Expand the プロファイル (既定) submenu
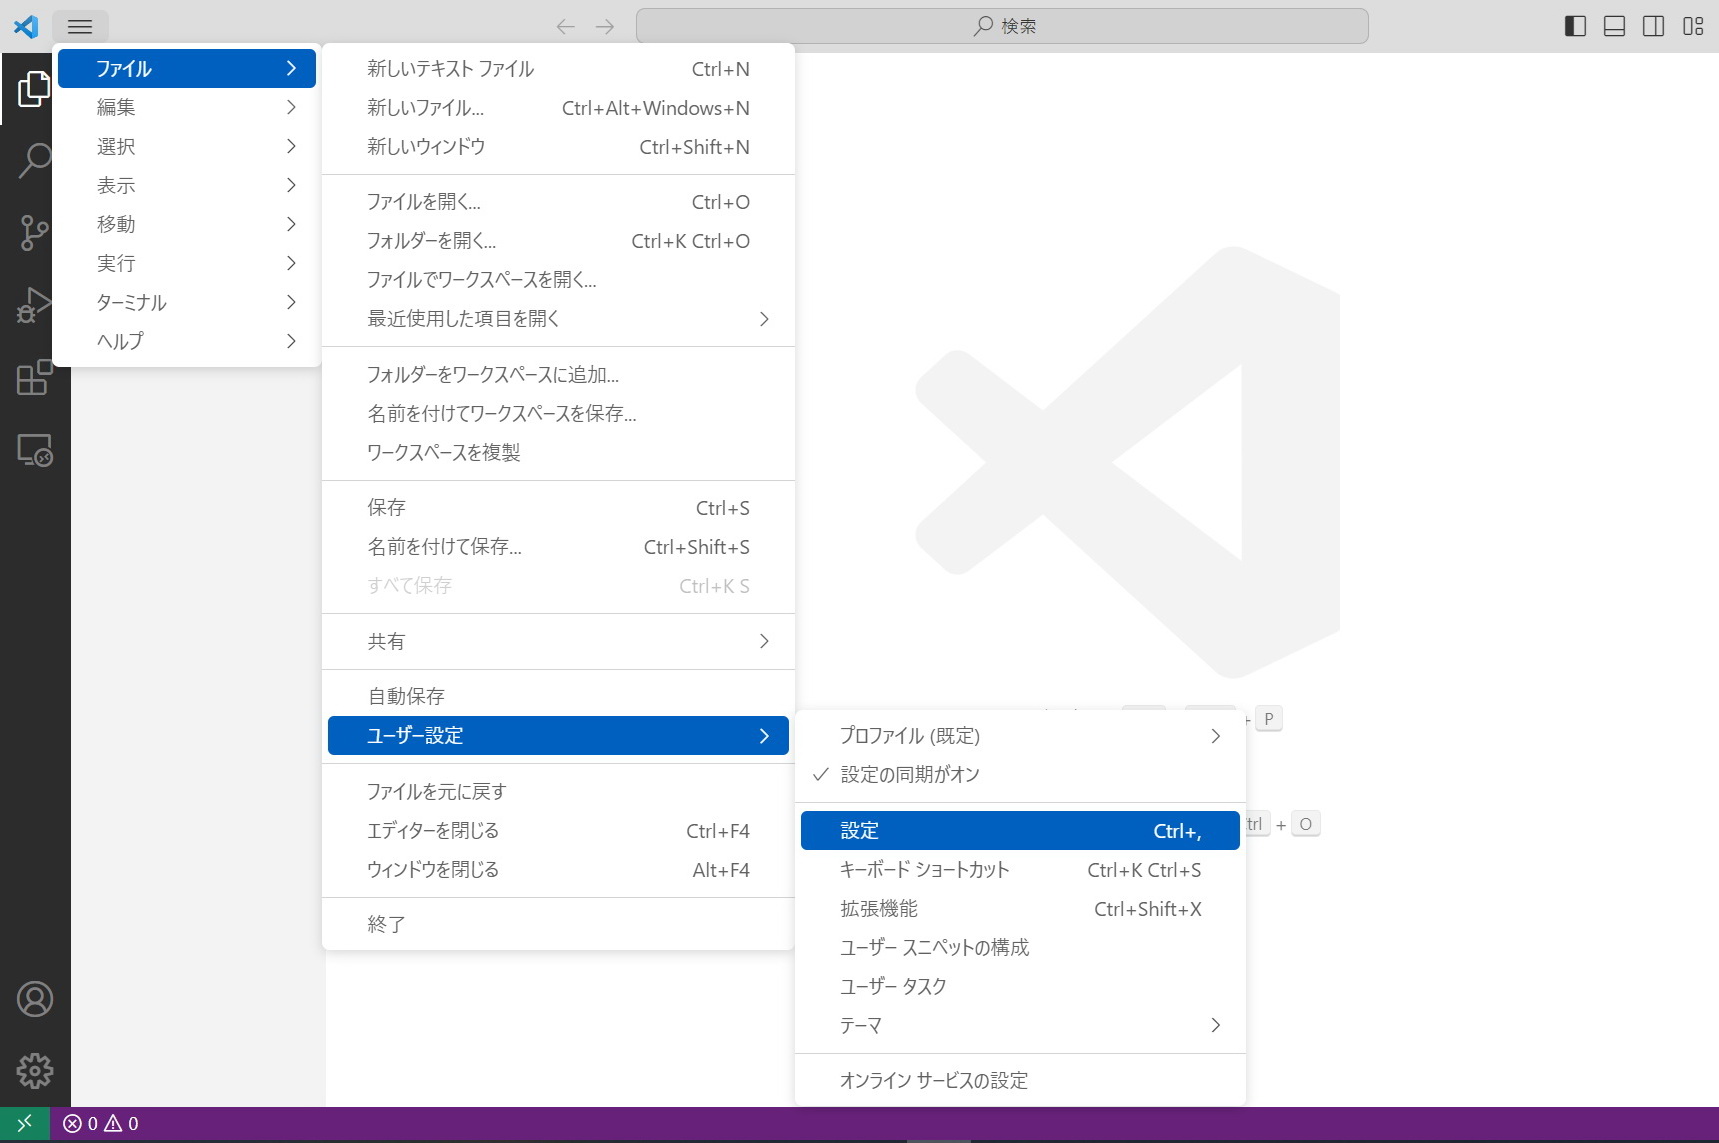Image resolution: width=1719 pixels, height=1143 pixels. [x=1020, y=736]
